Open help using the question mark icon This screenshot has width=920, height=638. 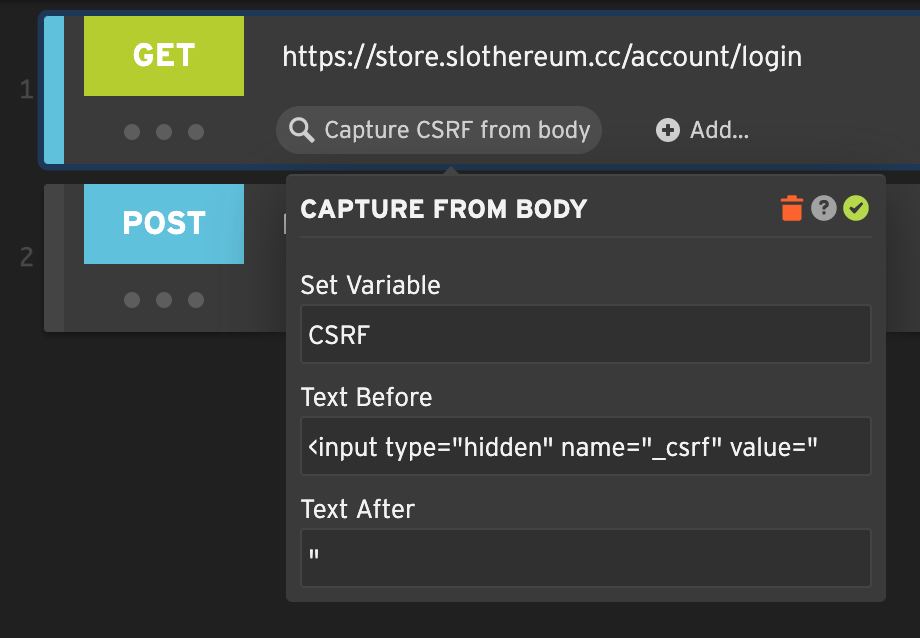tap(823, 209)
